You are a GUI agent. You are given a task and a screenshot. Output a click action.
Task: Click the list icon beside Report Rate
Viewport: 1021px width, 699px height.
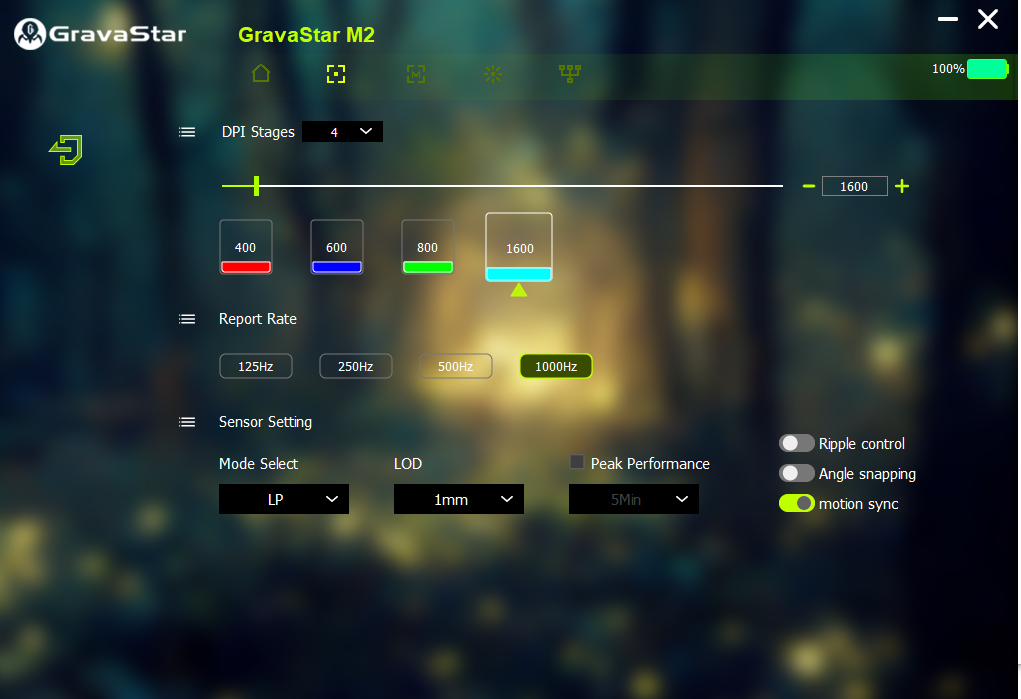pyautogui.click(x=187, y=319)
